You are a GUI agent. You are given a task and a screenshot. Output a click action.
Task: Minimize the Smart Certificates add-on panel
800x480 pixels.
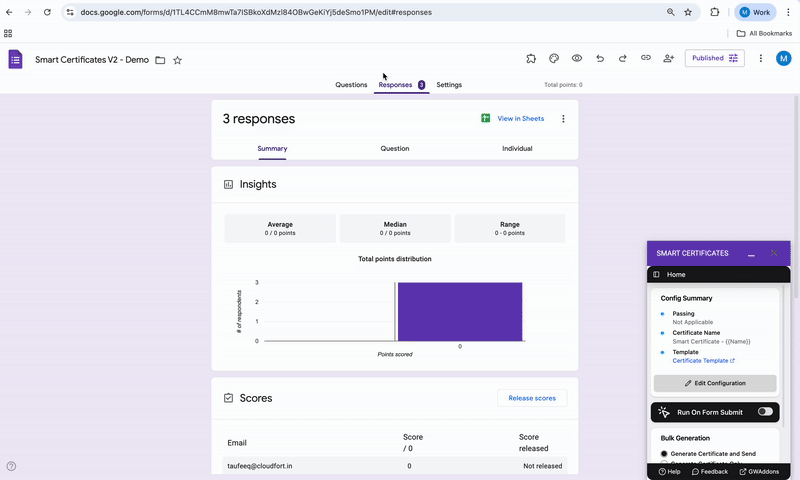point(751,254)
